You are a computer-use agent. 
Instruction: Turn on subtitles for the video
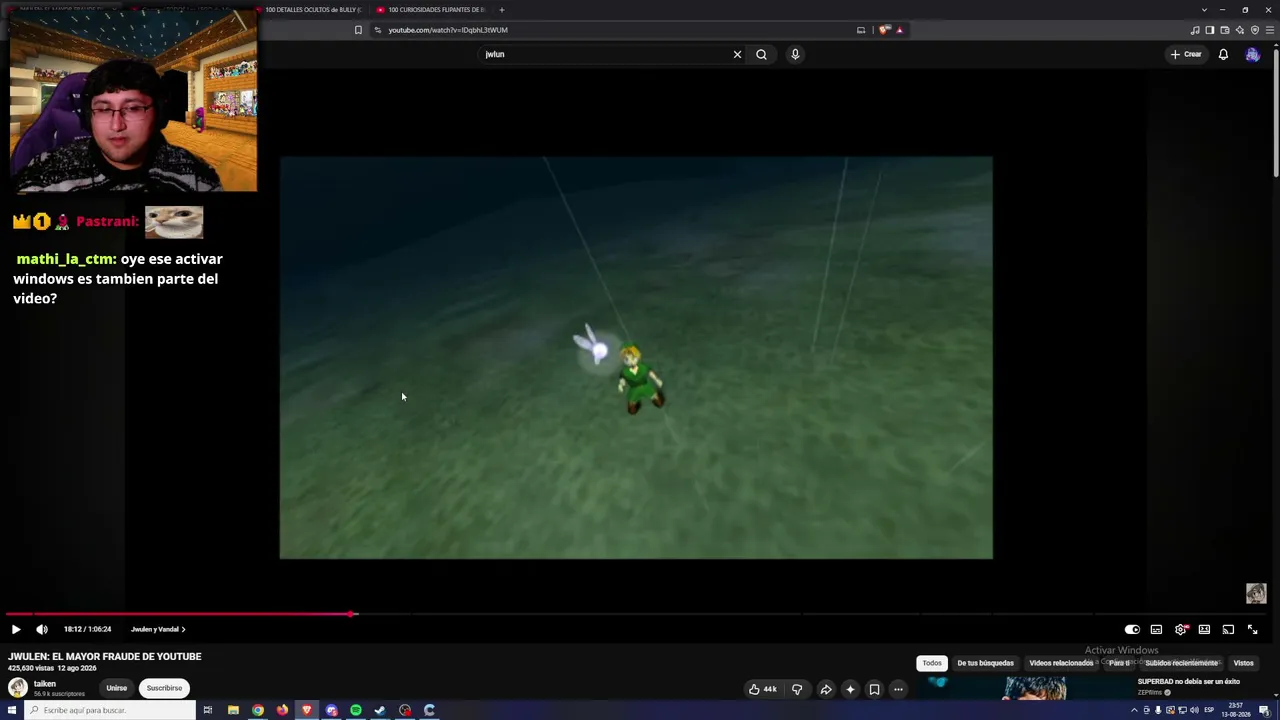coord(1156,629)
